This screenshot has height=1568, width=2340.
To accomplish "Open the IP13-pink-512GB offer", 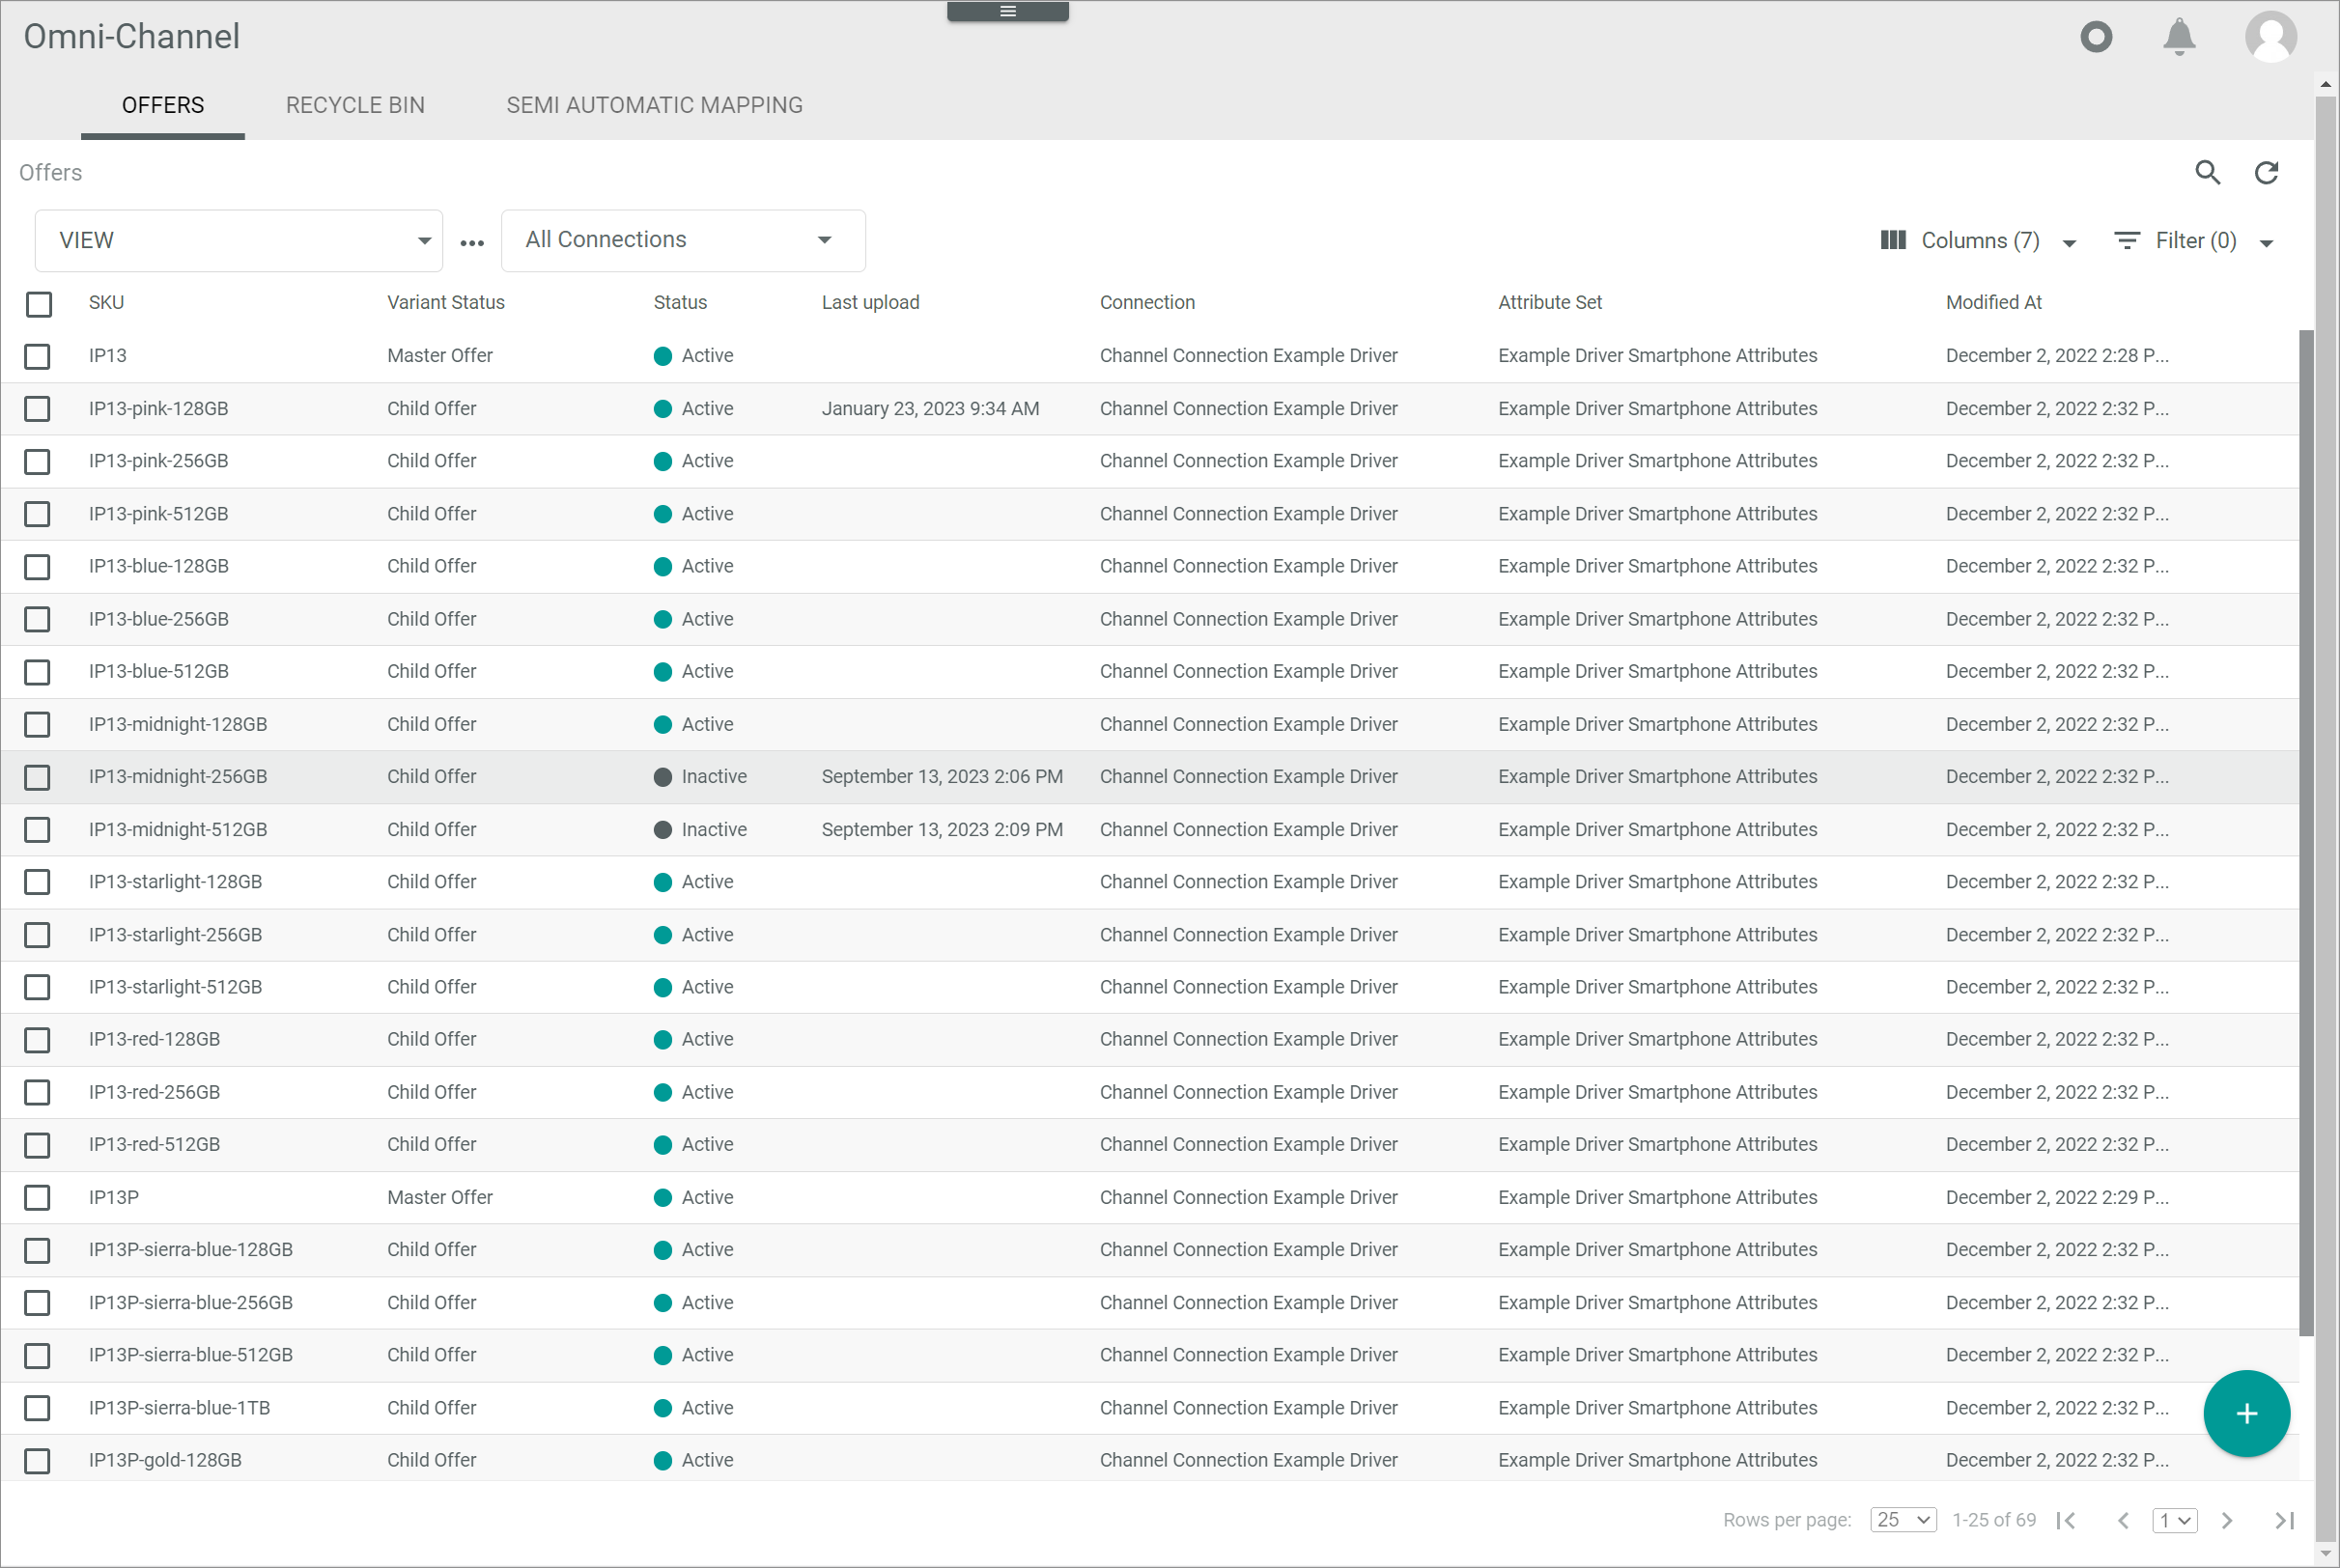I will coord(158,514).
